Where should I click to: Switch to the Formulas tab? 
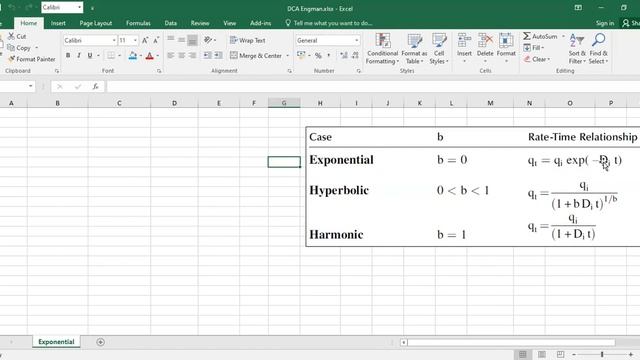(x=138, y=23)
